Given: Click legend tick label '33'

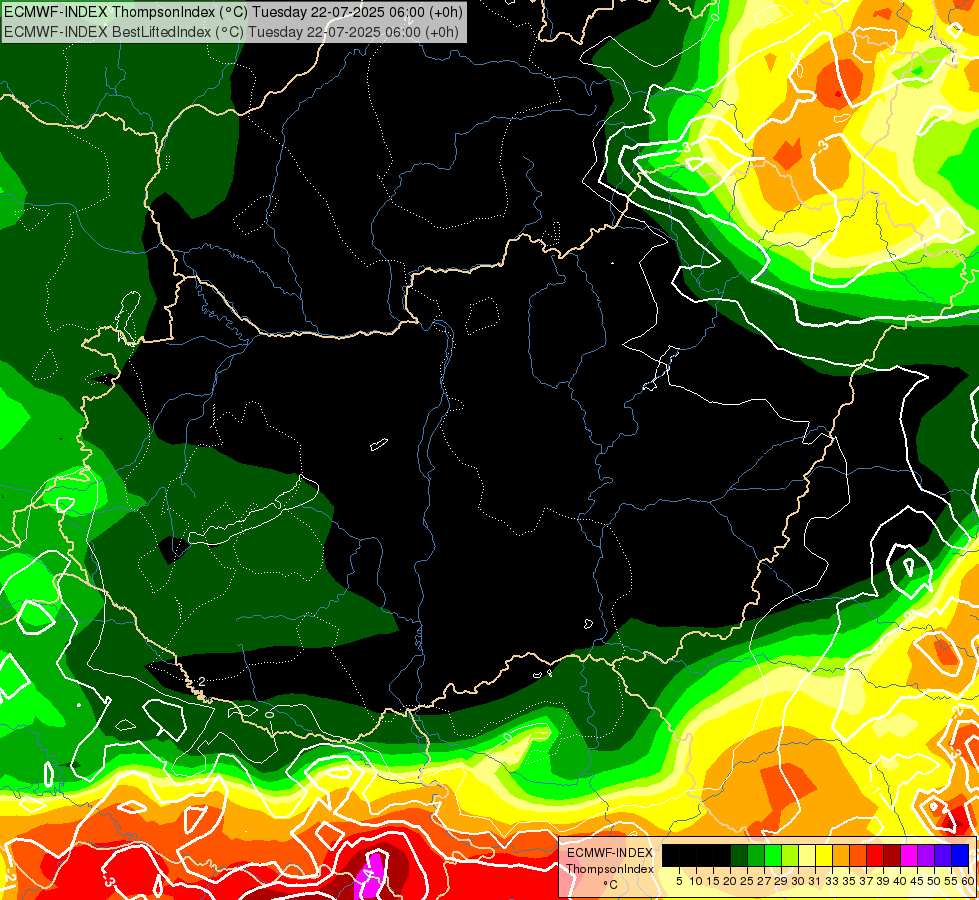Looking at the screenshot, I should click(832, 881).
